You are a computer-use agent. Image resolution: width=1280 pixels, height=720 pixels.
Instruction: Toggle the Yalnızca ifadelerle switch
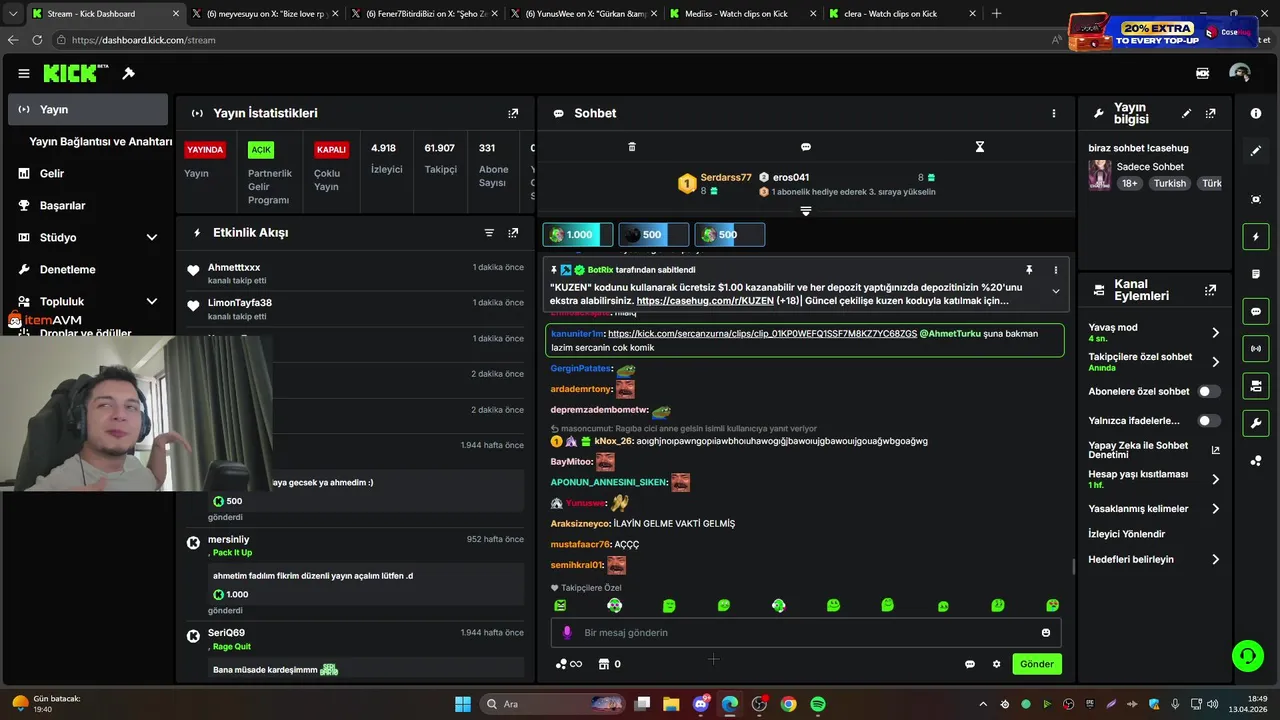[1209, 421]
